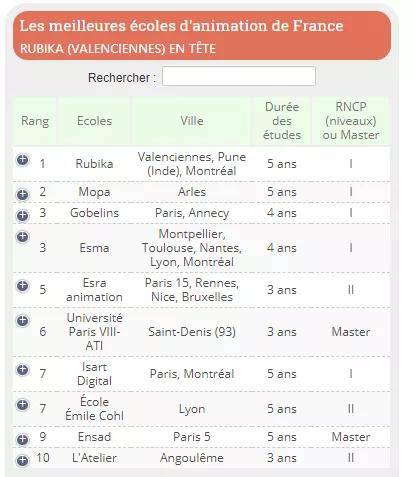Select the Rubika school name cell
Screen dimensions: 415x477
pyautogui.click(x=94, y=164)
